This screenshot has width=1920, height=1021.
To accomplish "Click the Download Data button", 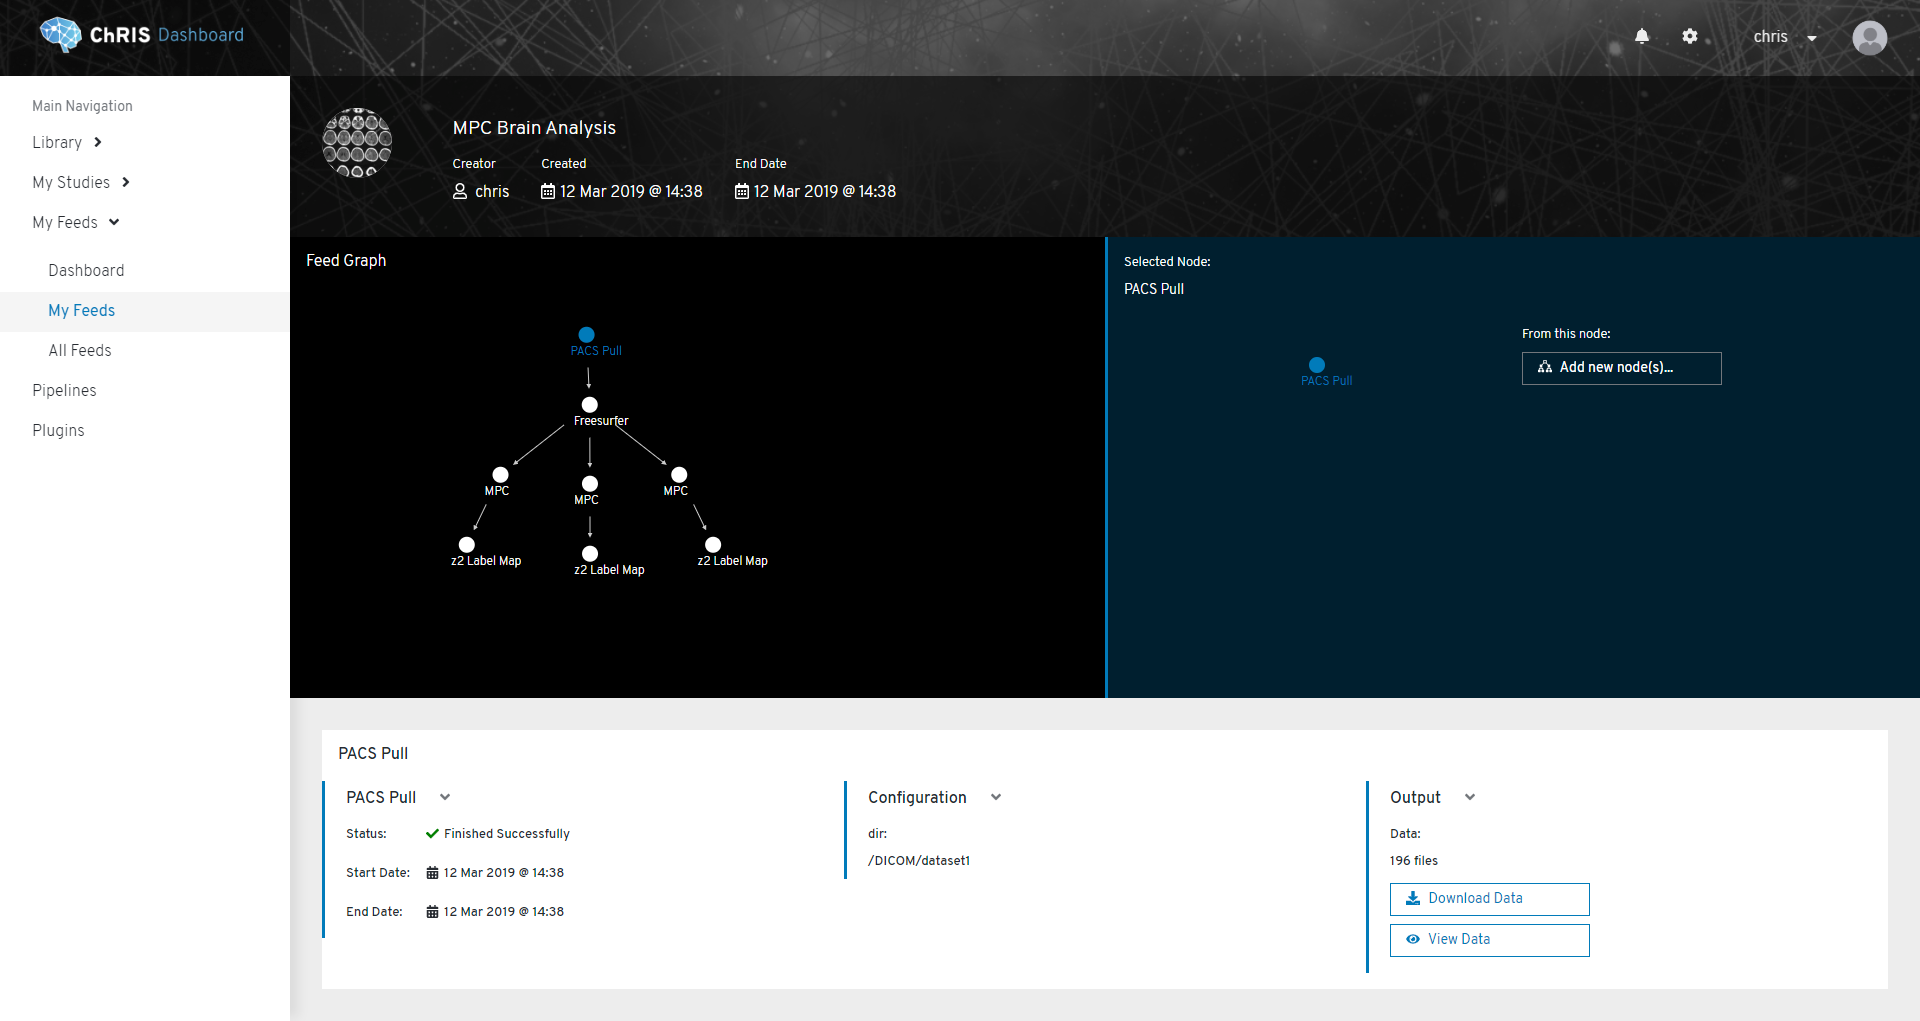I will tap(1489, 898).
